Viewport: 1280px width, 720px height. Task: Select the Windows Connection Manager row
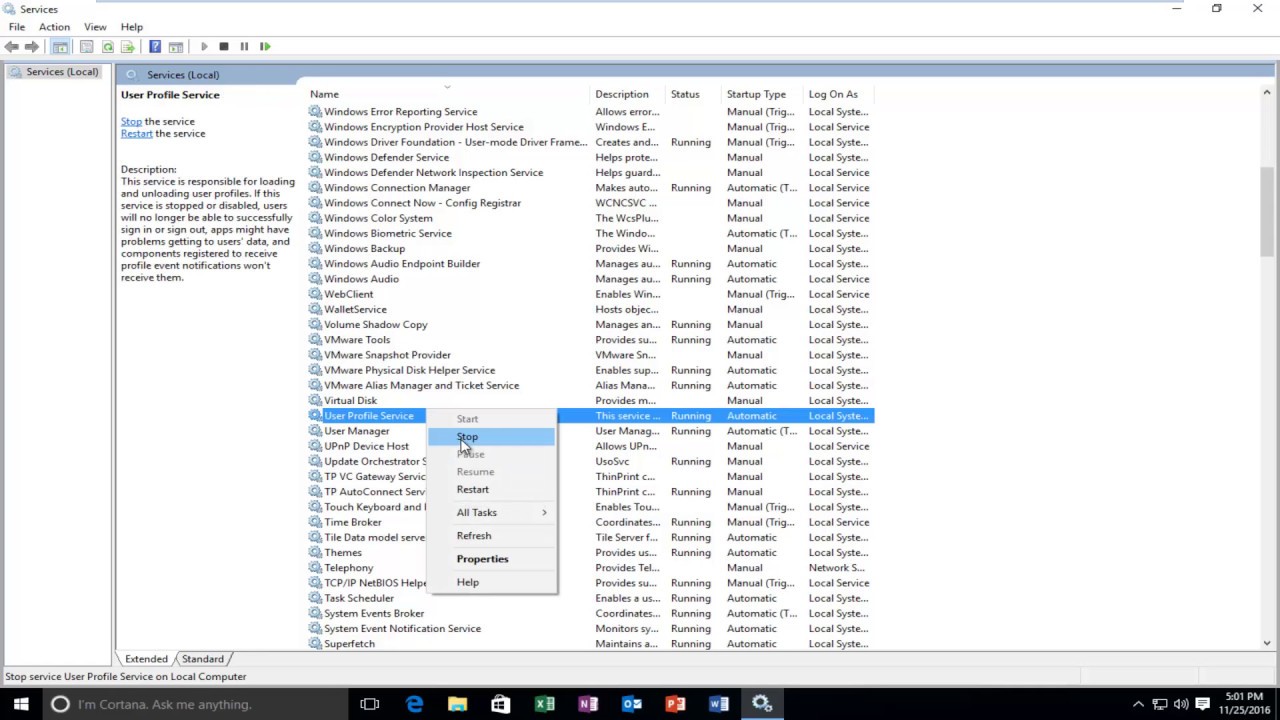(590, 188)
